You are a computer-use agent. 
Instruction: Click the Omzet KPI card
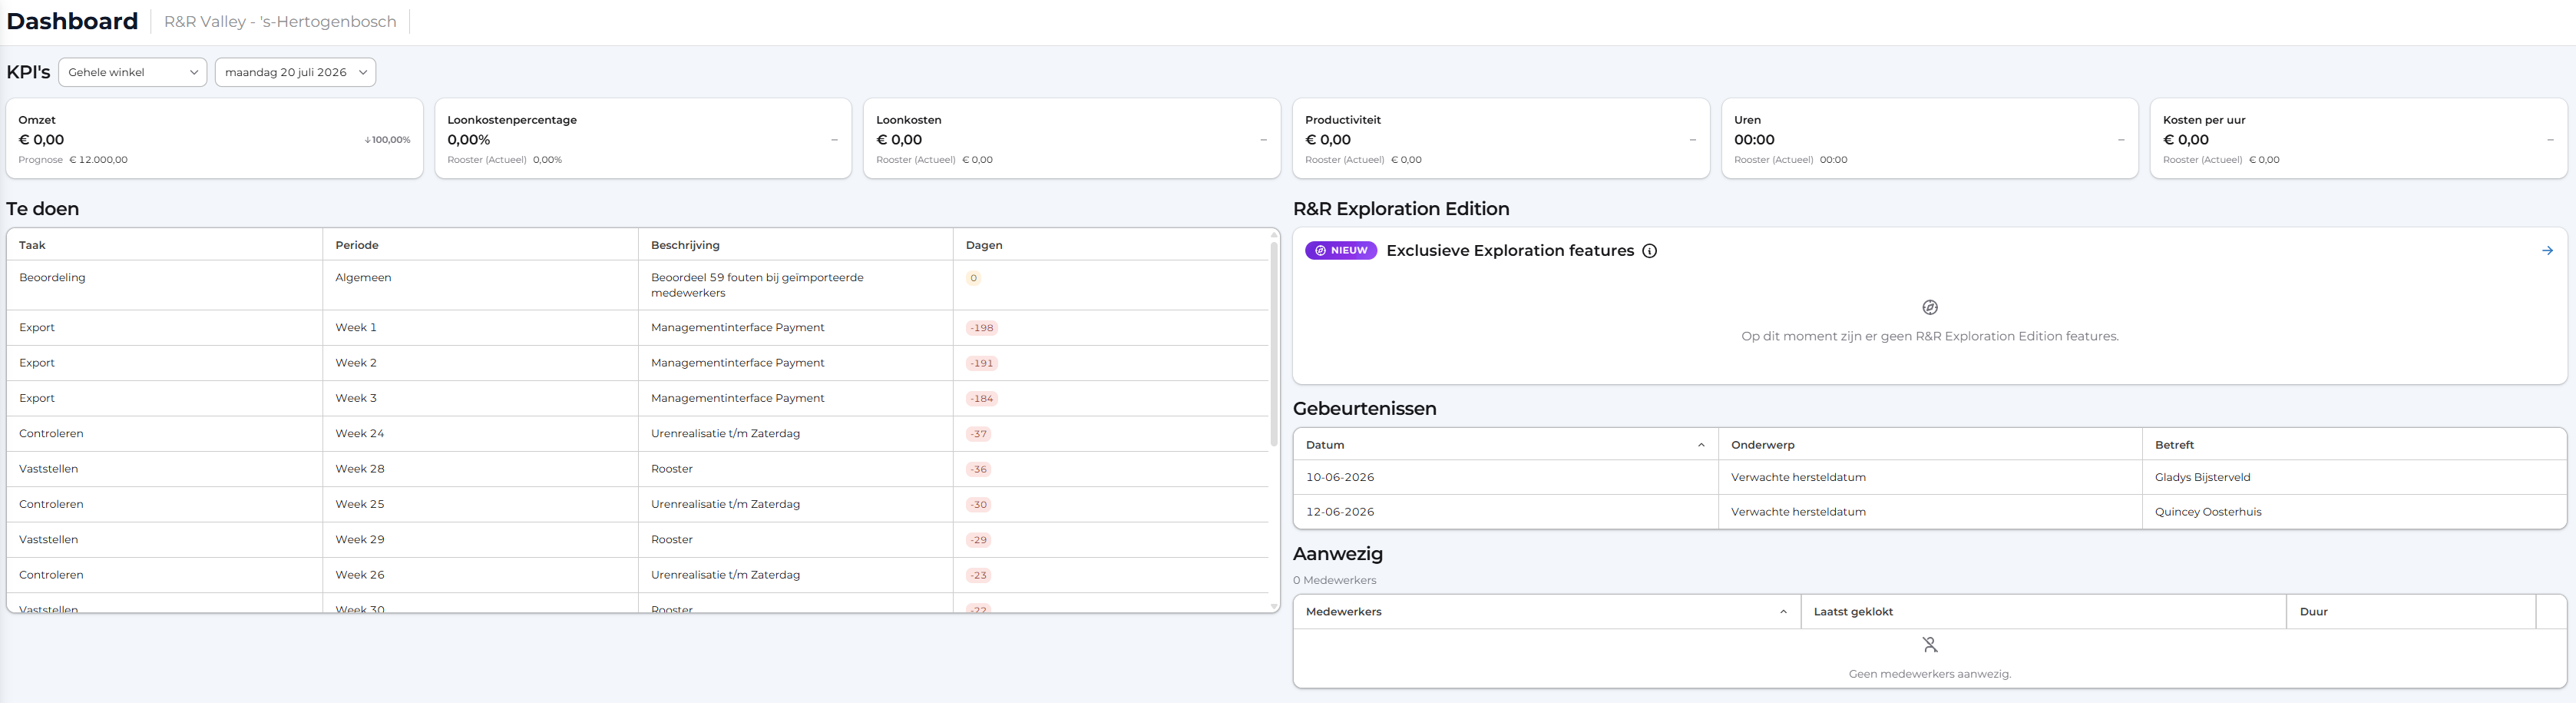tap(215, 138)
